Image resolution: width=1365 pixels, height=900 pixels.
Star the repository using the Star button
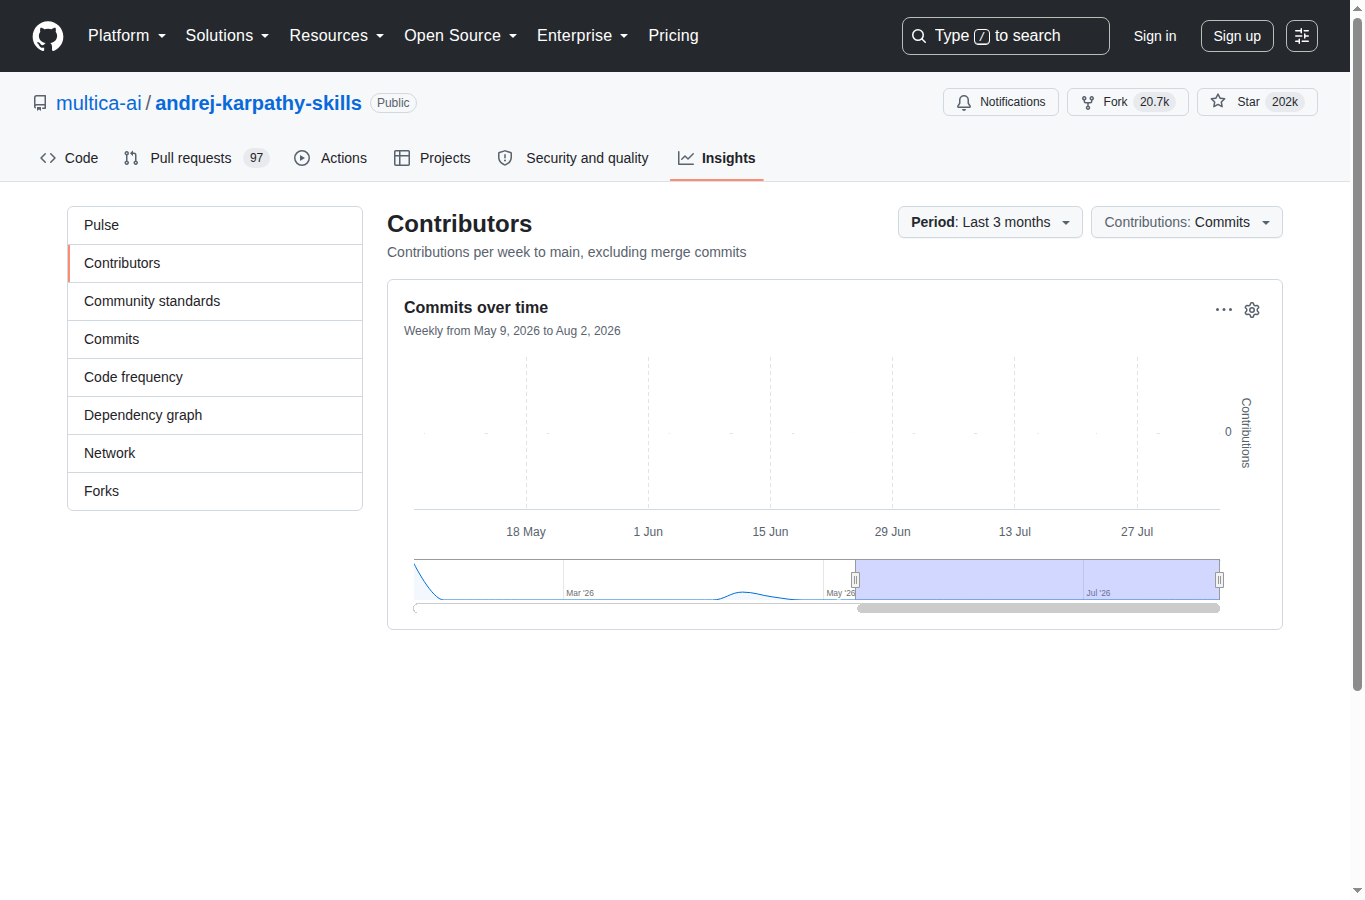tap(1257, 102)
